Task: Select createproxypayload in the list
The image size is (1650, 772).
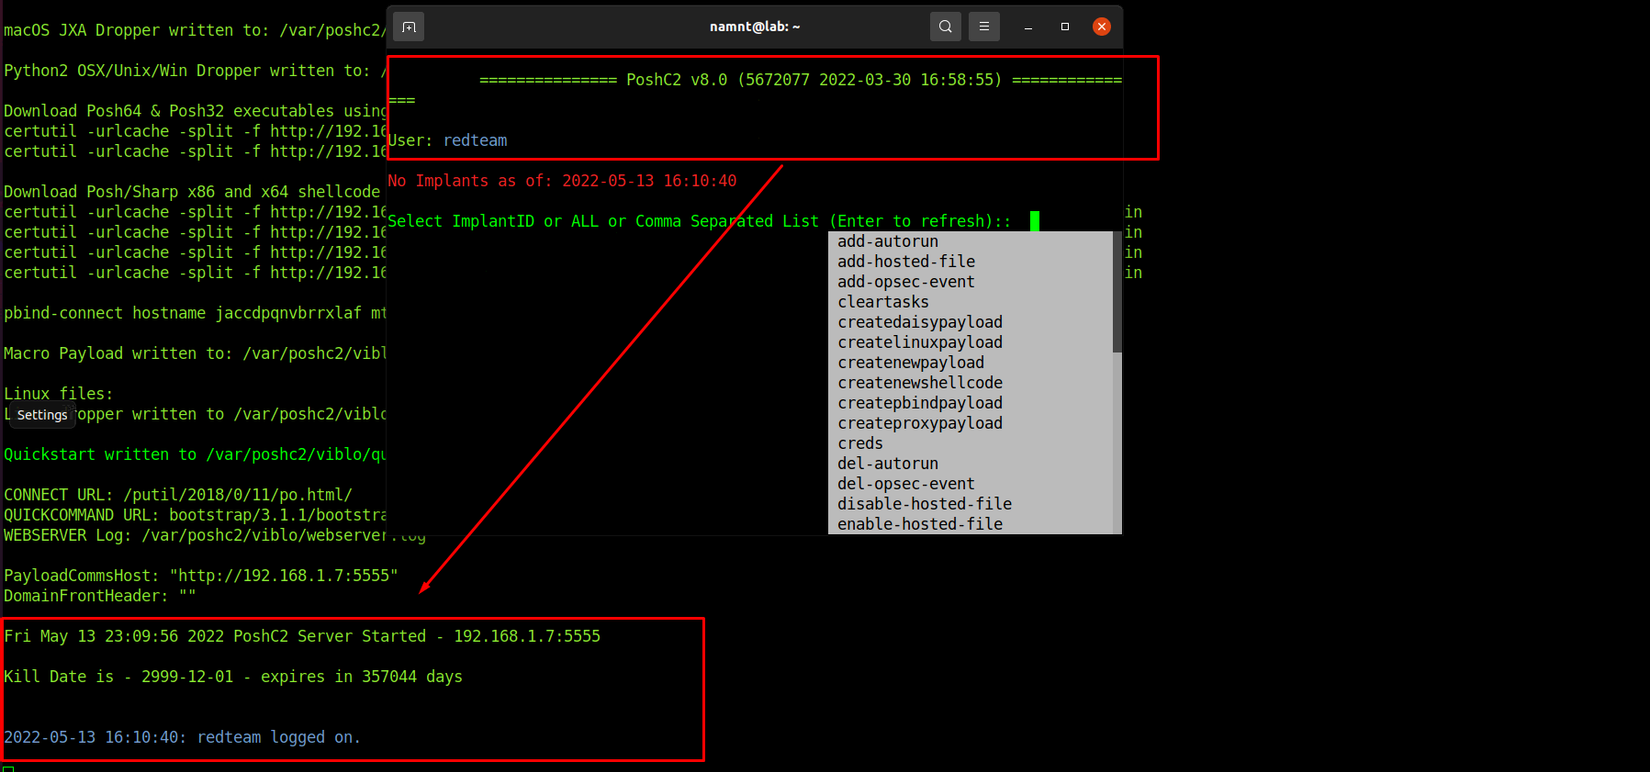Action: [970, 423]
